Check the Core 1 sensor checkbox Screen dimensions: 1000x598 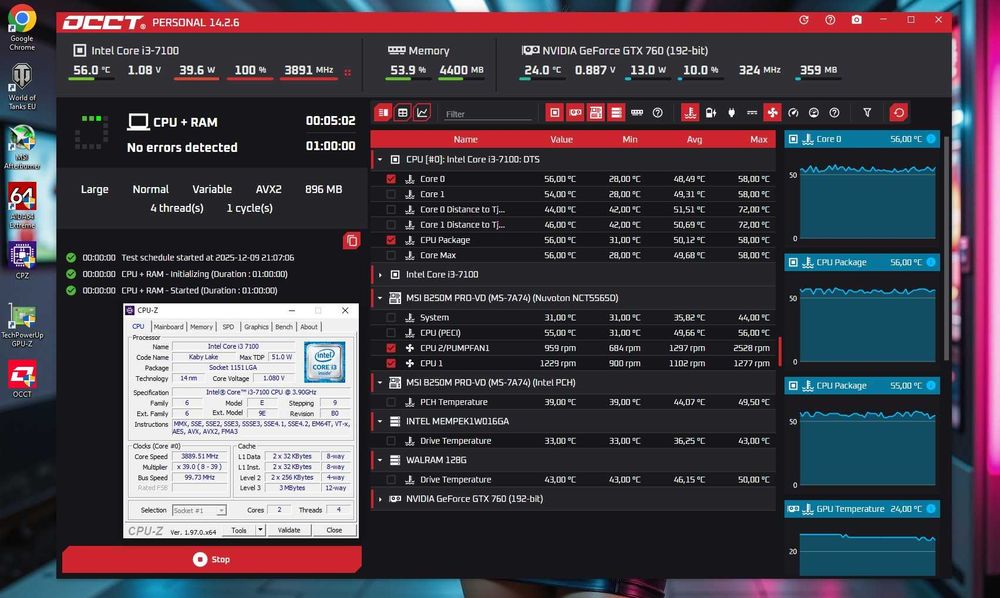click(x=391, y=194)
